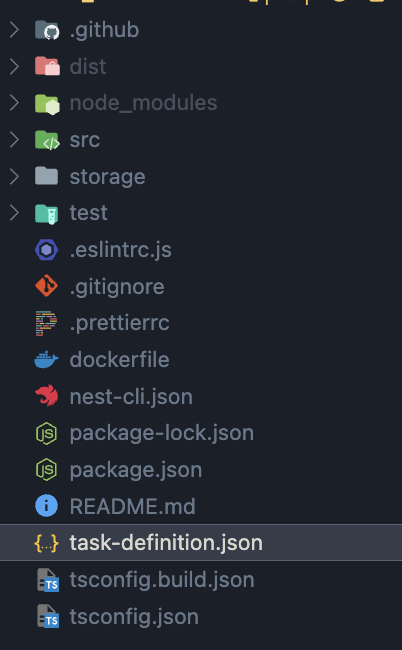This screenshot has width=402, height=650.
Task: Expand the test folder arrow
Action: click(15, 213)
